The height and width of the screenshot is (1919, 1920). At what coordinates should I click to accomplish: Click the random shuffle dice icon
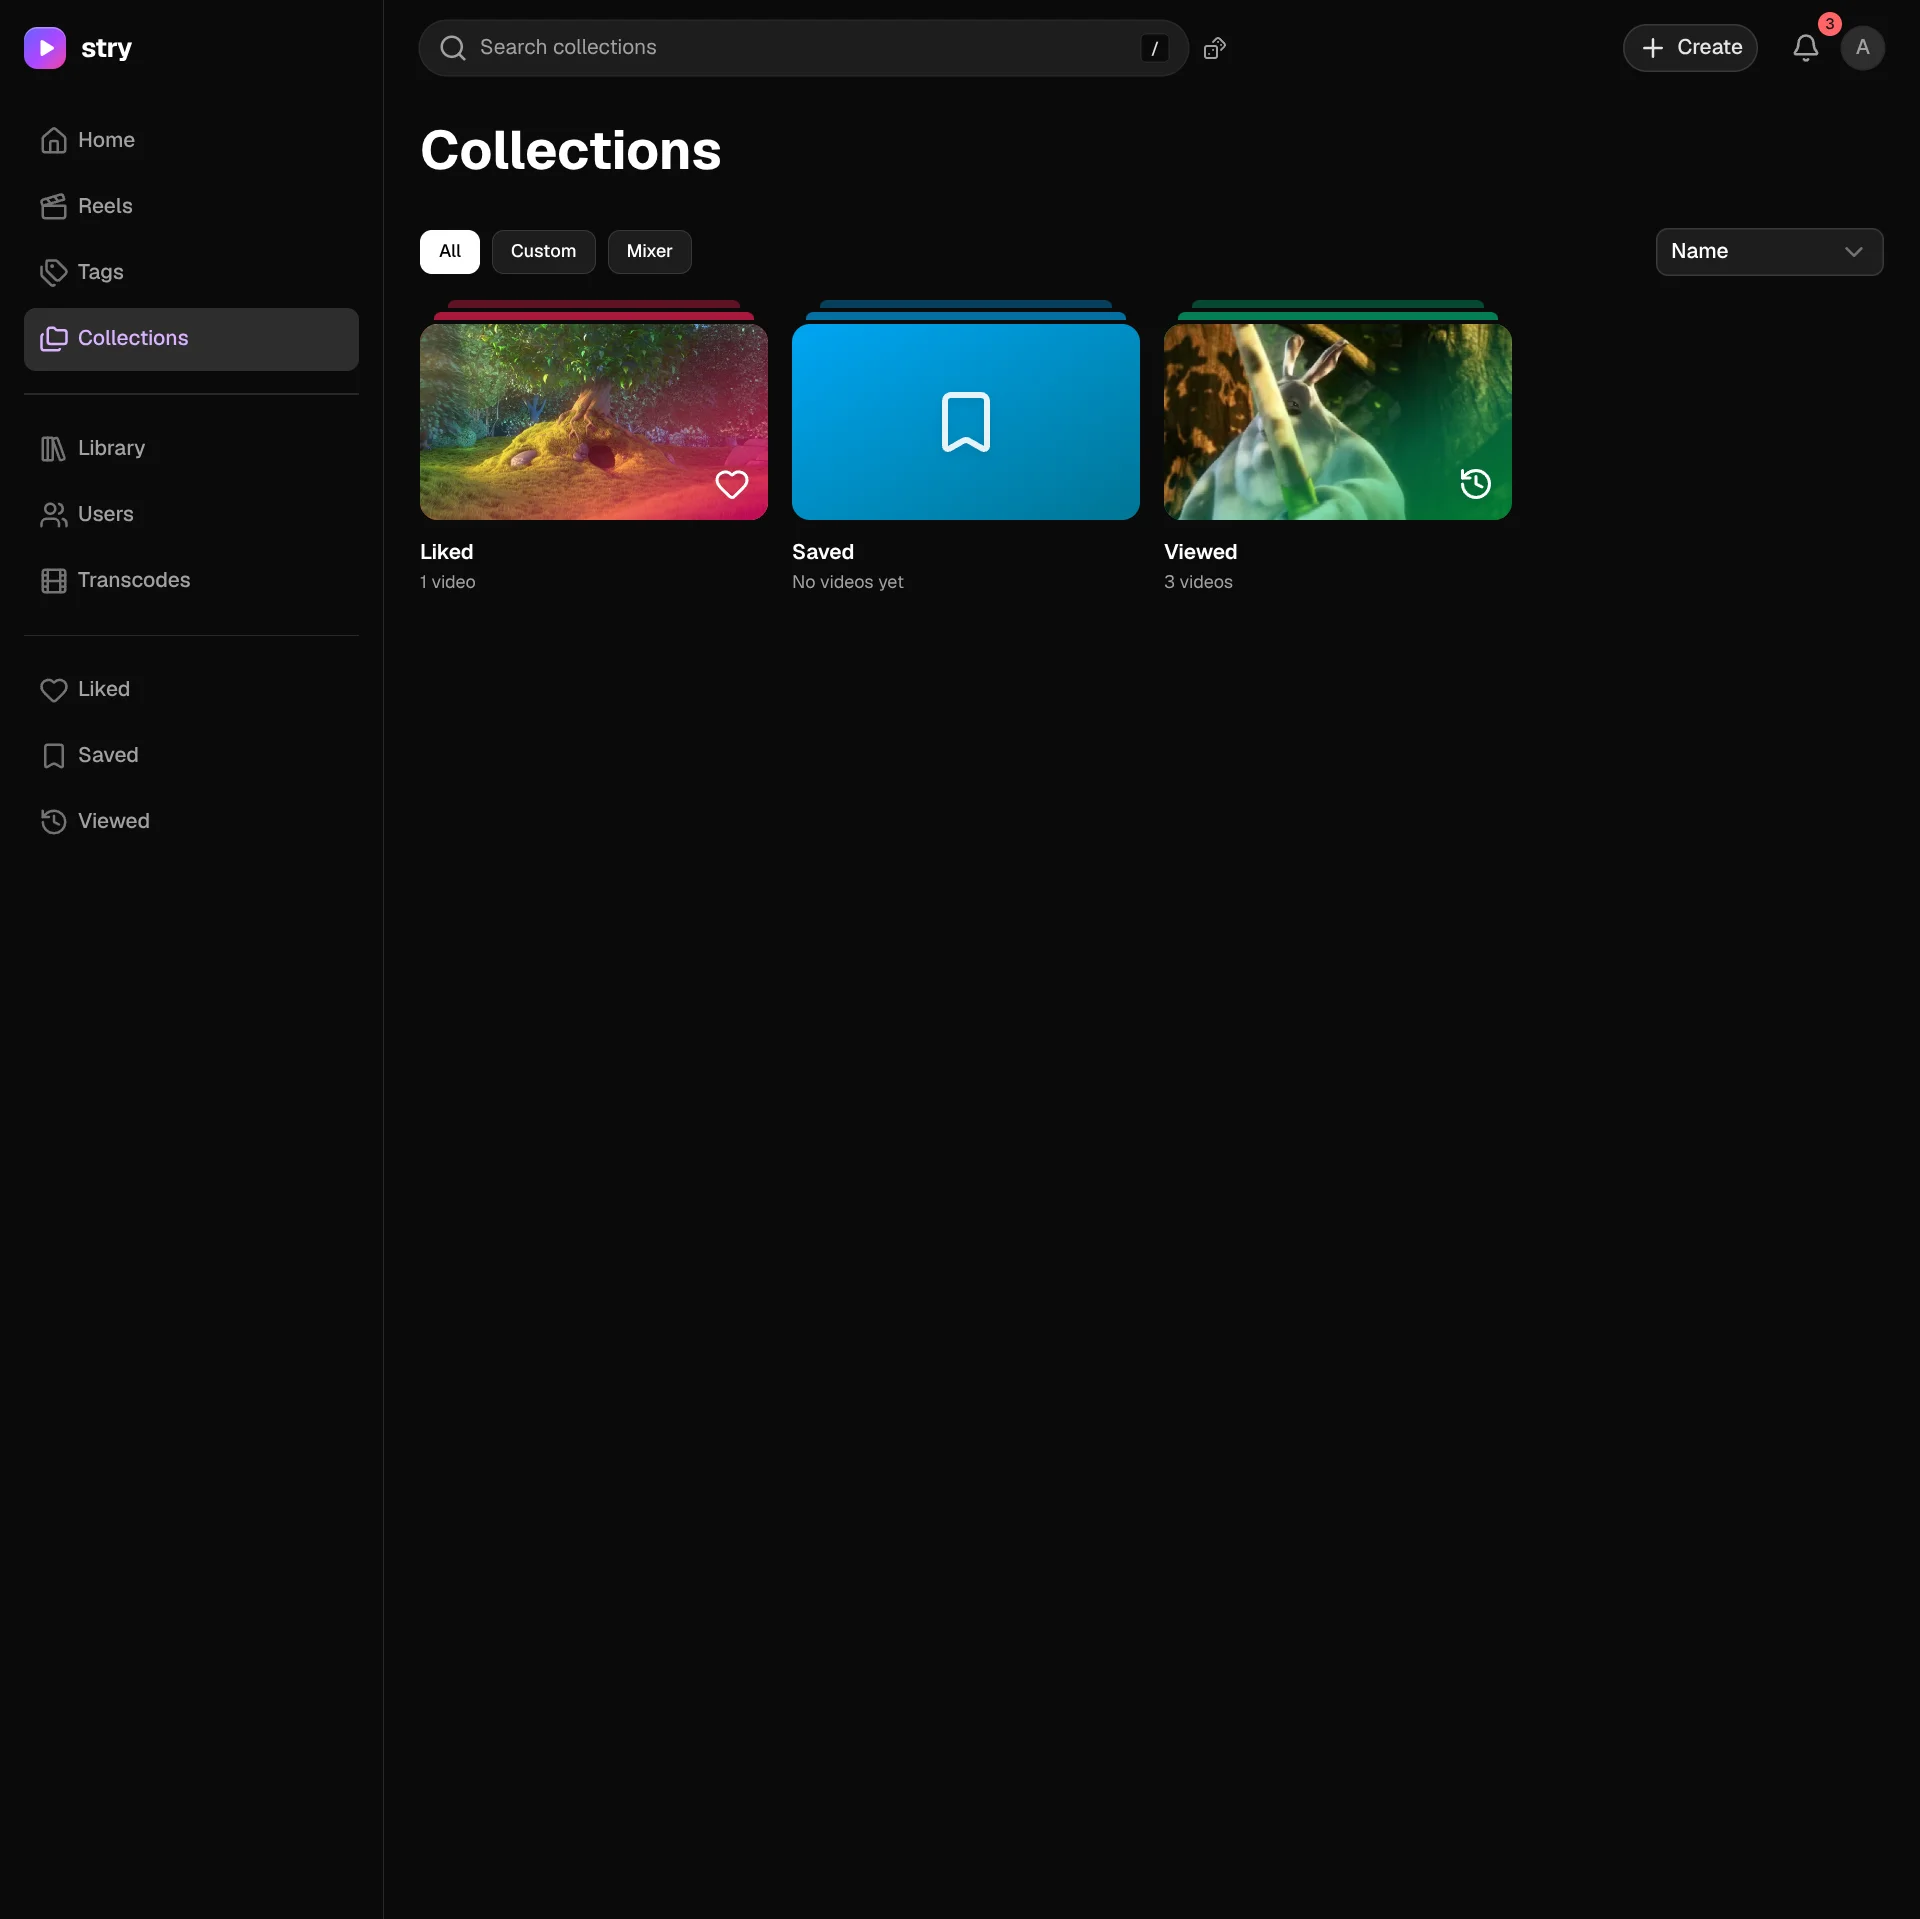coord(1215,48)
